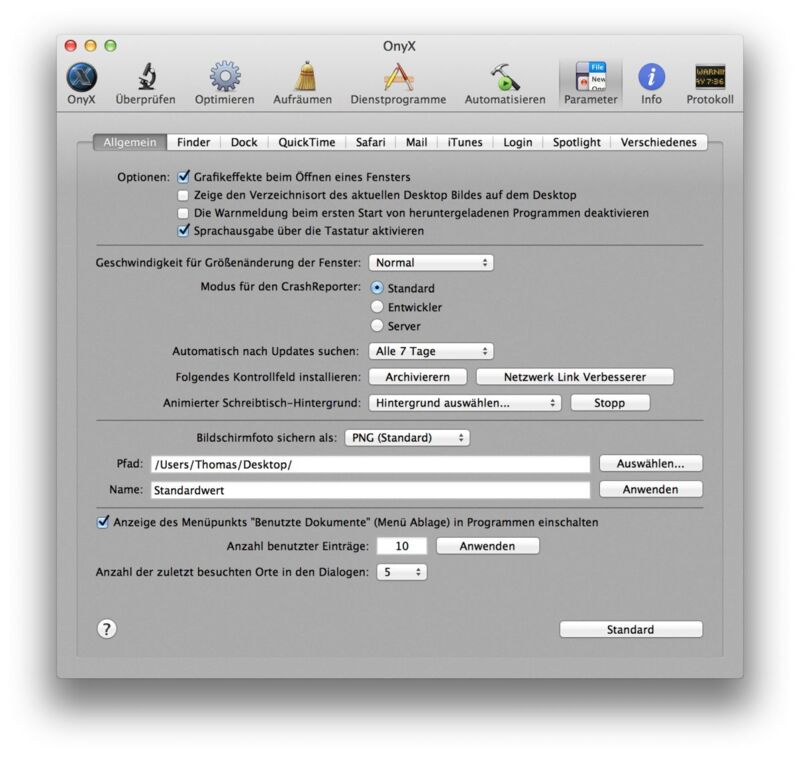Image resolution: width=800 pixels, height=757 pixels.
Task: Select the Optimieren gear icon
Action: [224, 77]
